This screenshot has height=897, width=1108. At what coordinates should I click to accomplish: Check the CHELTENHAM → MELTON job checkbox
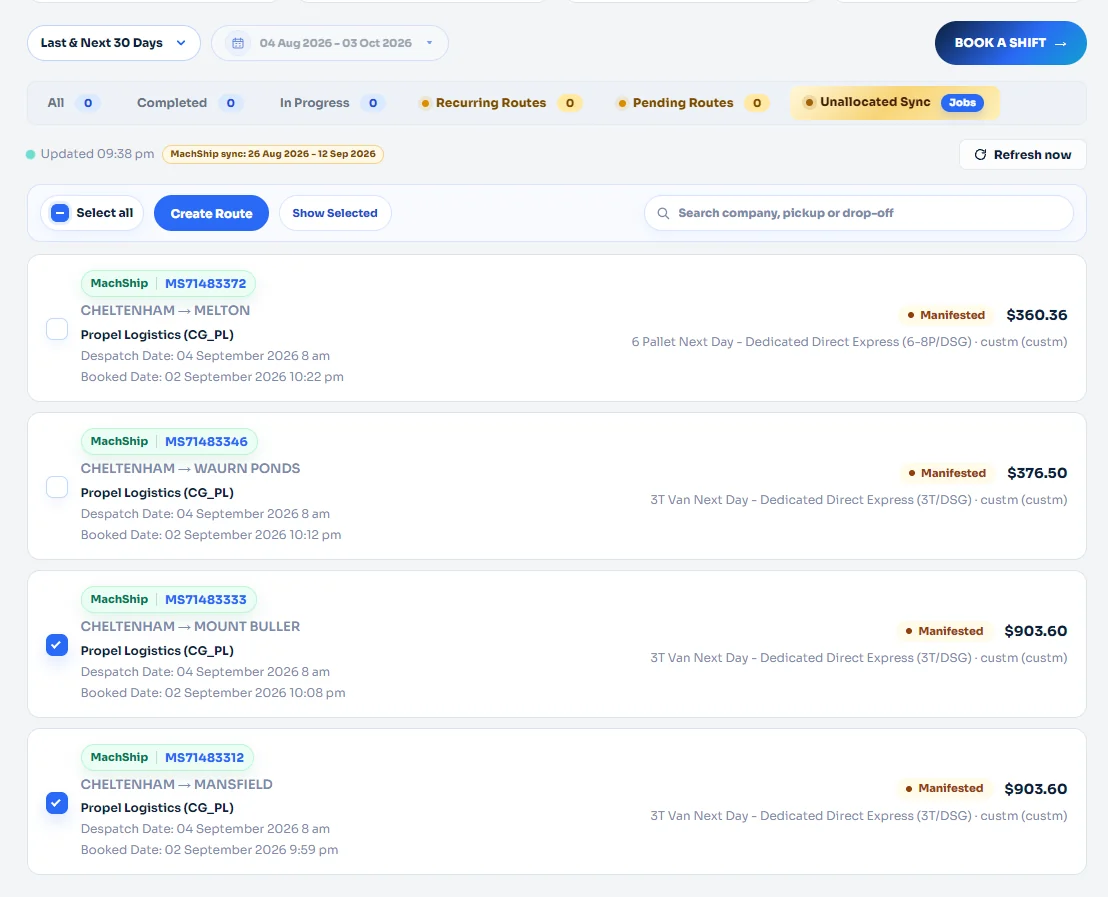click(57, 329)
